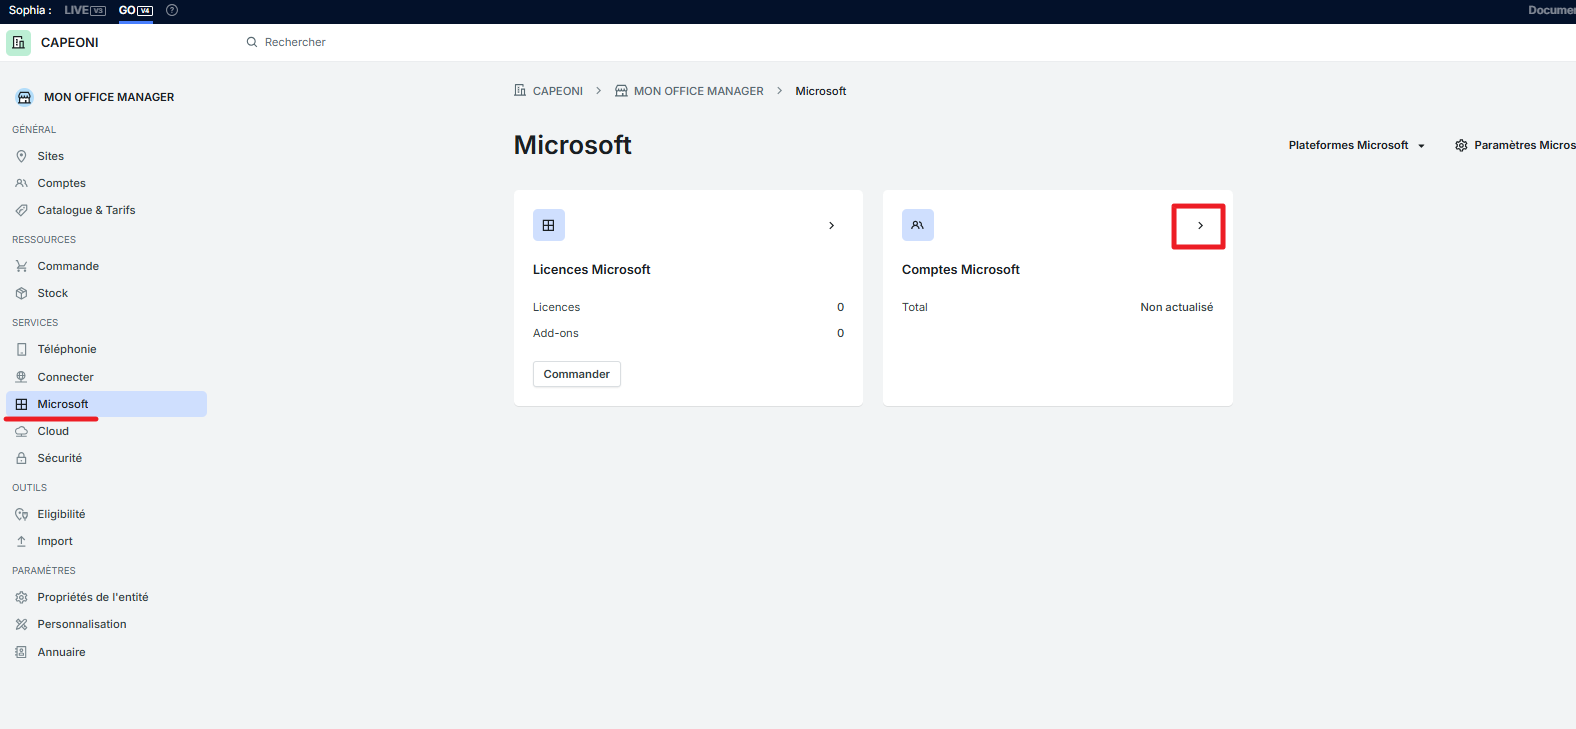Click the Import upload arrow icon
The width and height of the screenshot is (1576, 729).
(x=21, y=541)
